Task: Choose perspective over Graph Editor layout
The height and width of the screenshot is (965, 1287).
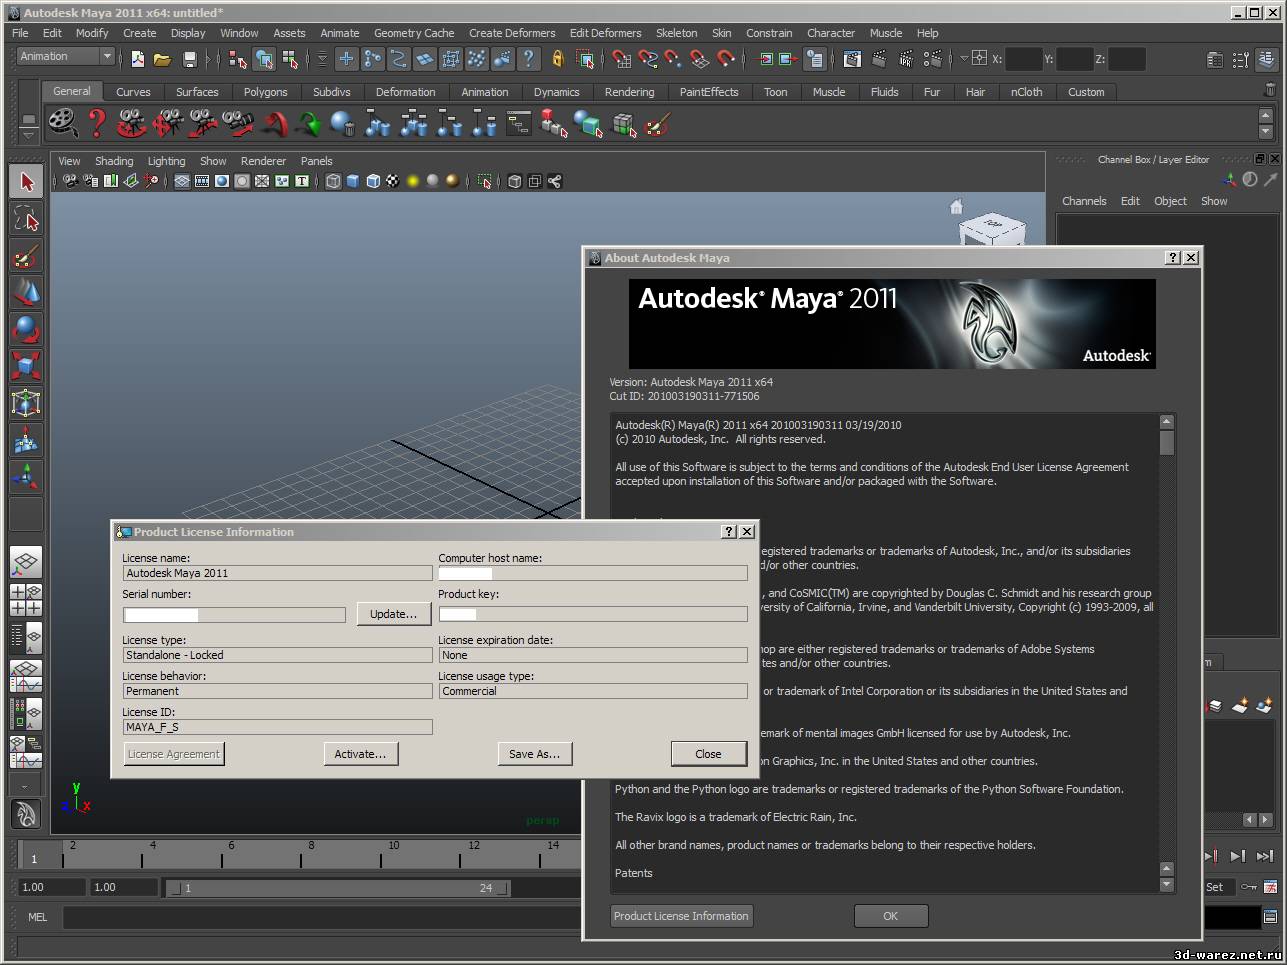Action: click(x=26, y=676)
